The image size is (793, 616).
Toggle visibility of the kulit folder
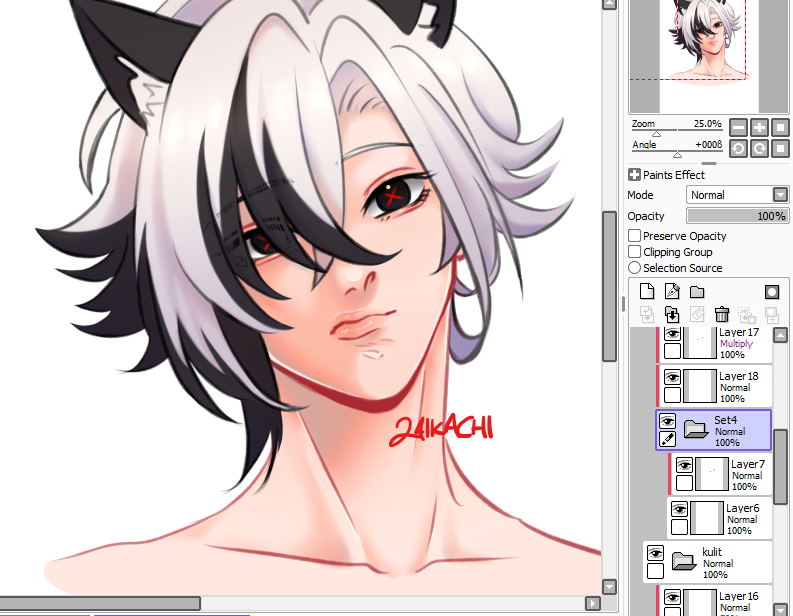(x=655, y=553)
